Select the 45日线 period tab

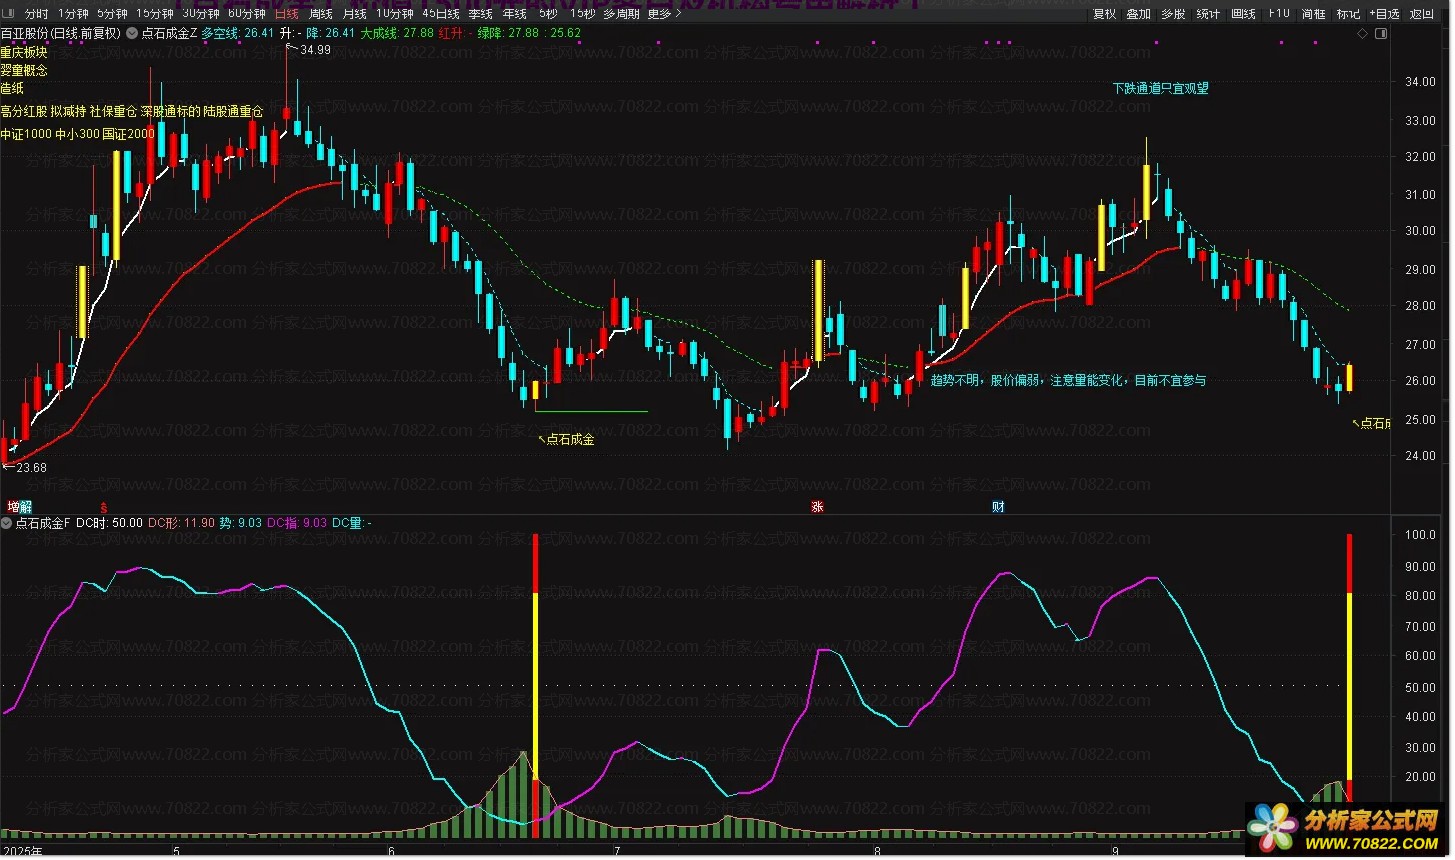[441, 14]
